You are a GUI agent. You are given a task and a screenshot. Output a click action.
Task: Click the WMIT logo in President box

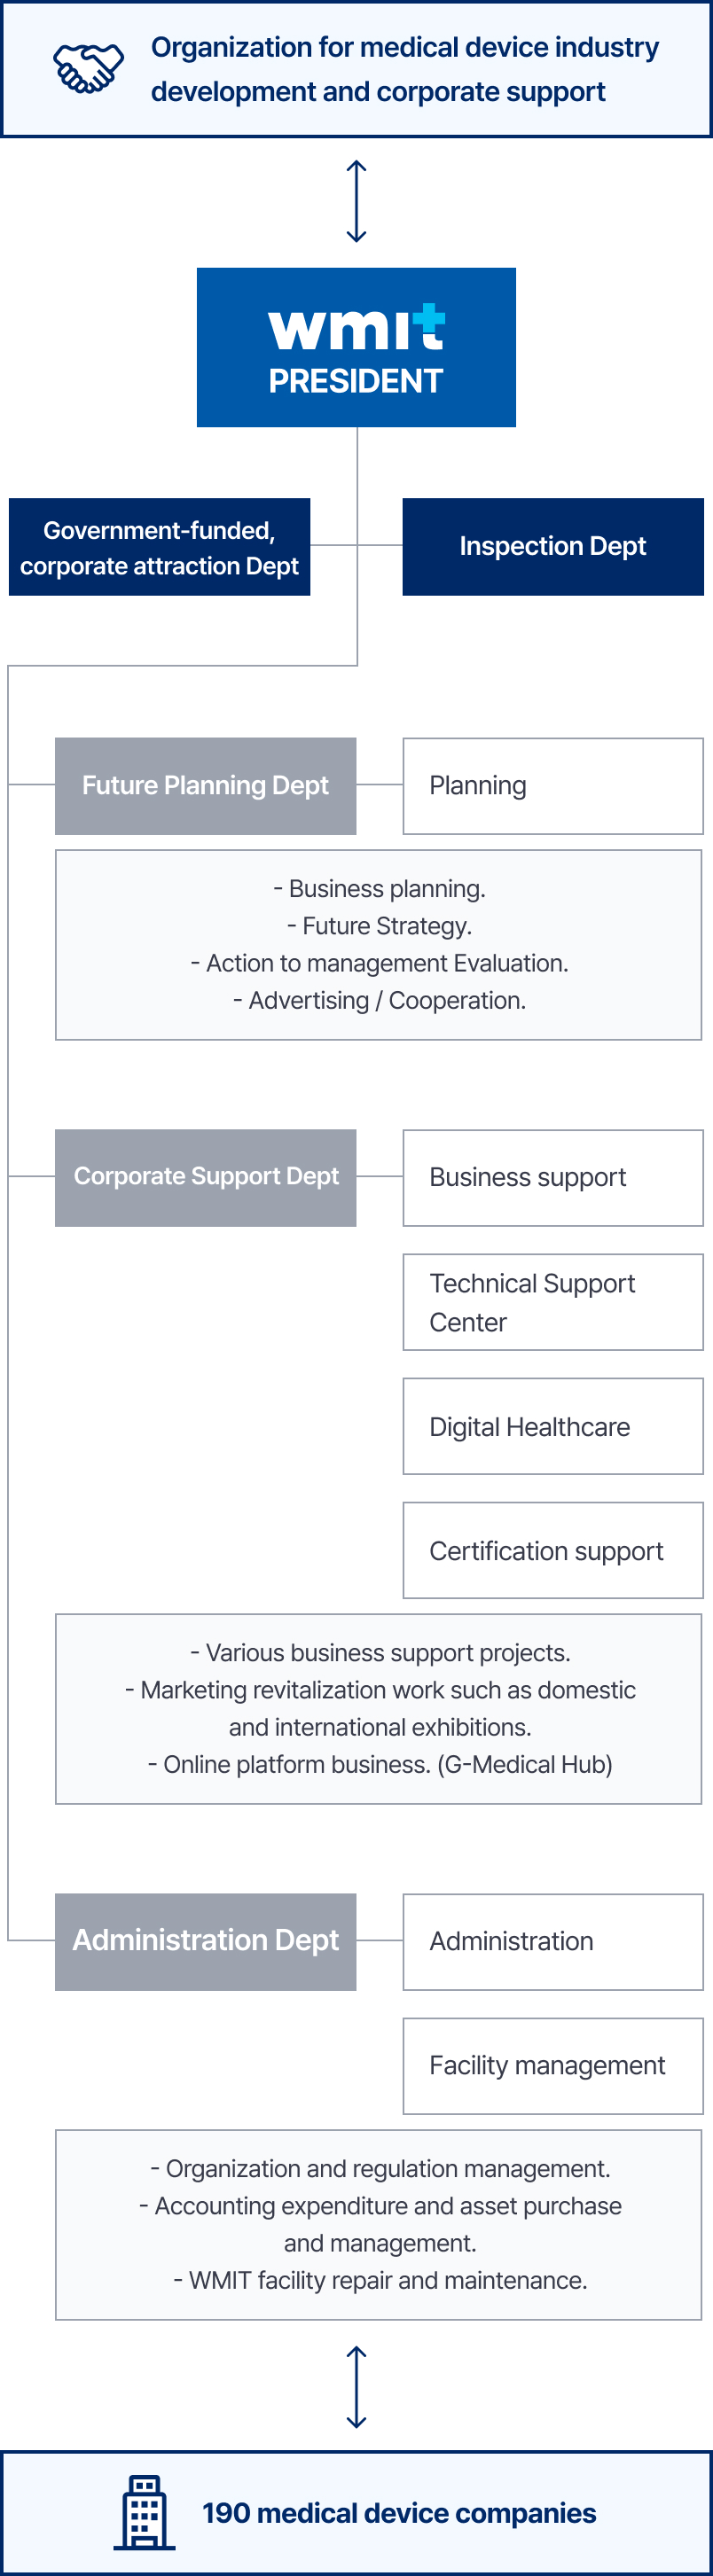357,327
